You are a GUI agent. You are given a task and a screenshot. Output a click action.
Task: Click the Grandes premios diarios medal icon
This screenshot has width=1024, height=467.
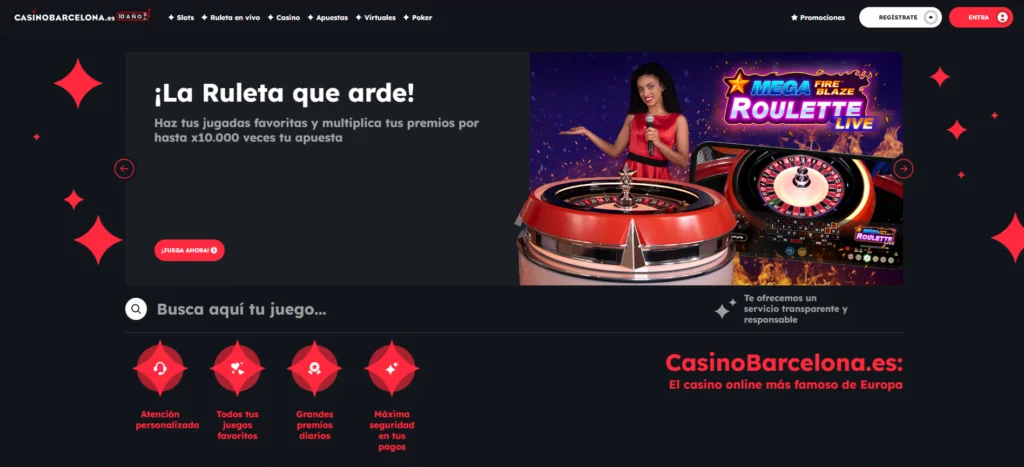click(314, 368)
